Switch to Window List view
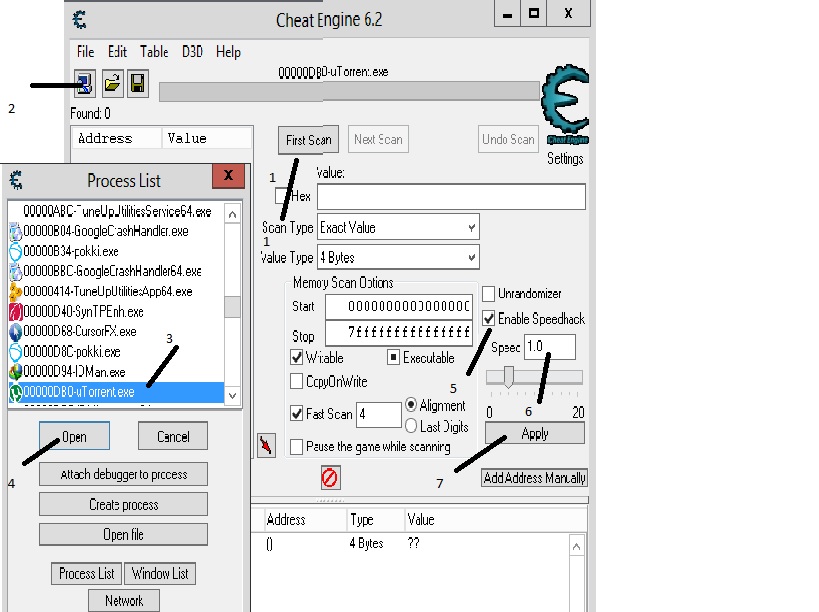This screenshot has height=612, width=819. [160, 573]
